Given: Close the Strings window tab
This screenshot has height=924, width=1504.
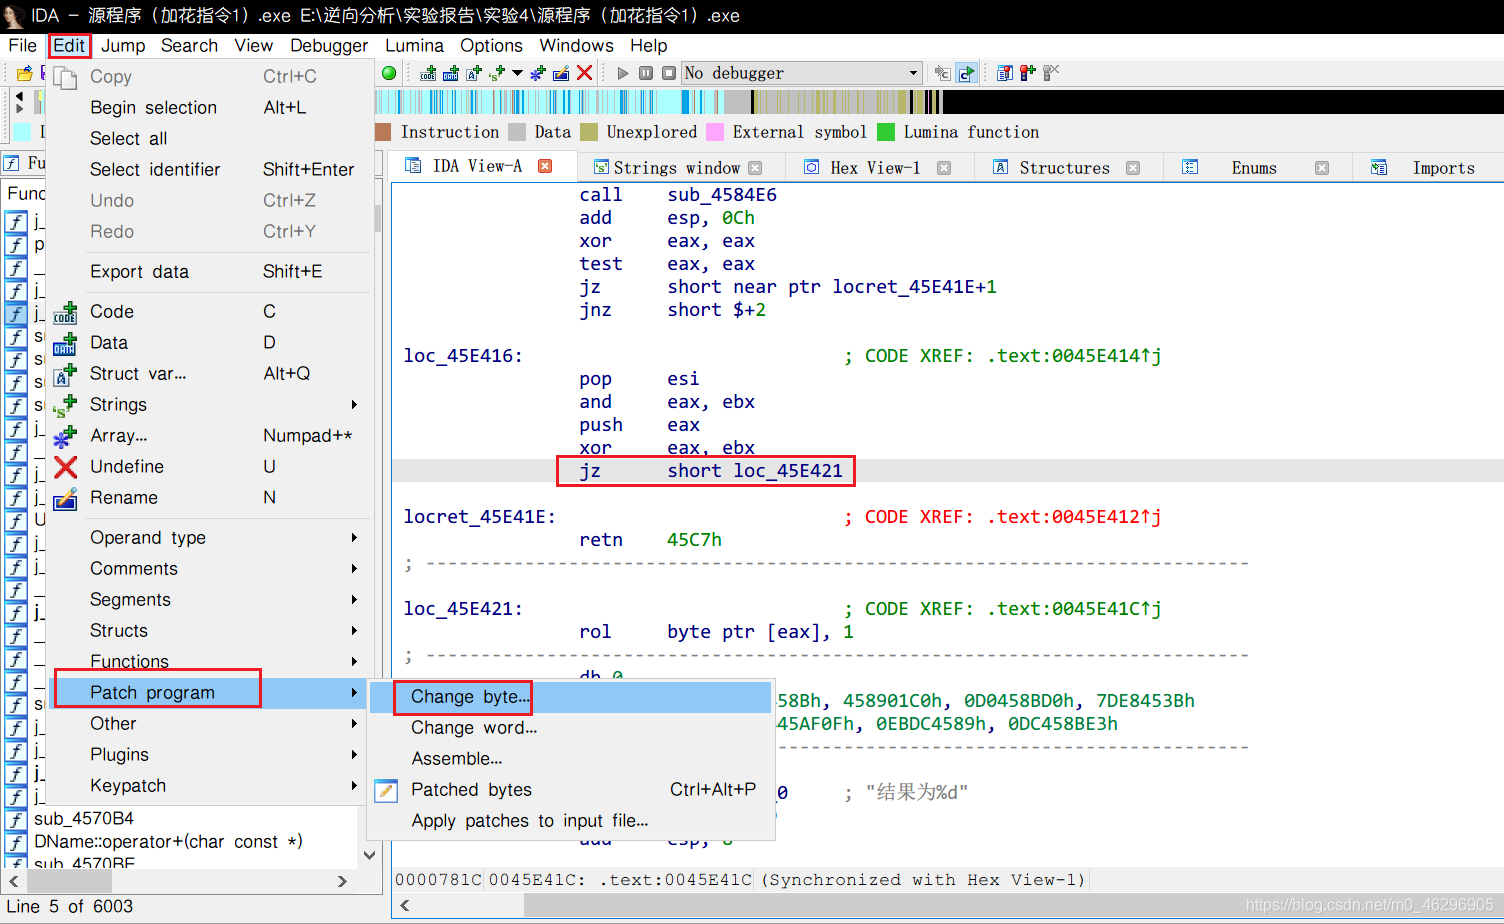Looking at the screenshot, I should pos(755,168).
